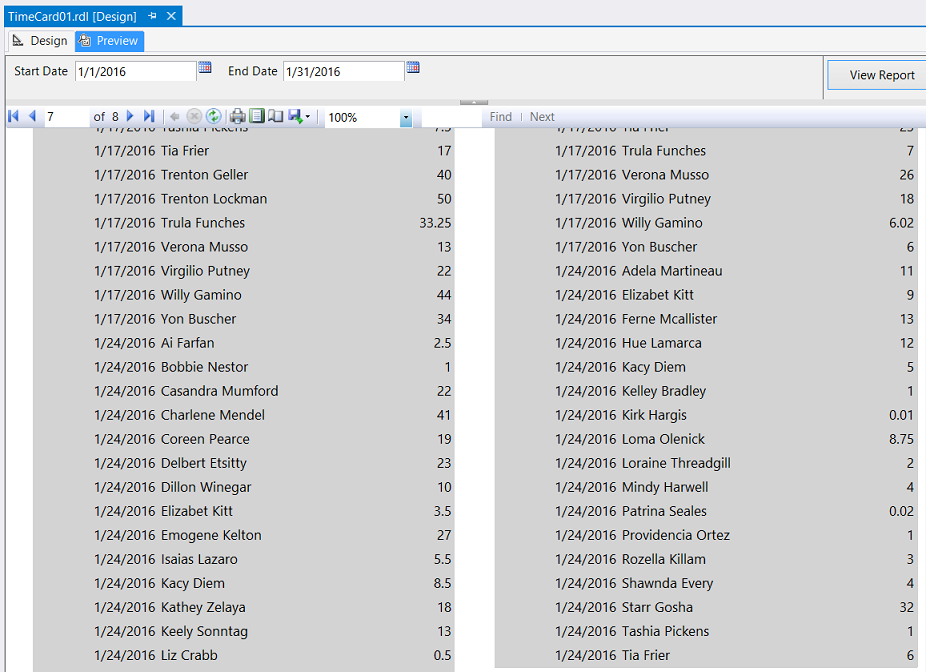Open the Start Date calendar picker
Screen dimensions: 926x672
(x=205, y=68)
